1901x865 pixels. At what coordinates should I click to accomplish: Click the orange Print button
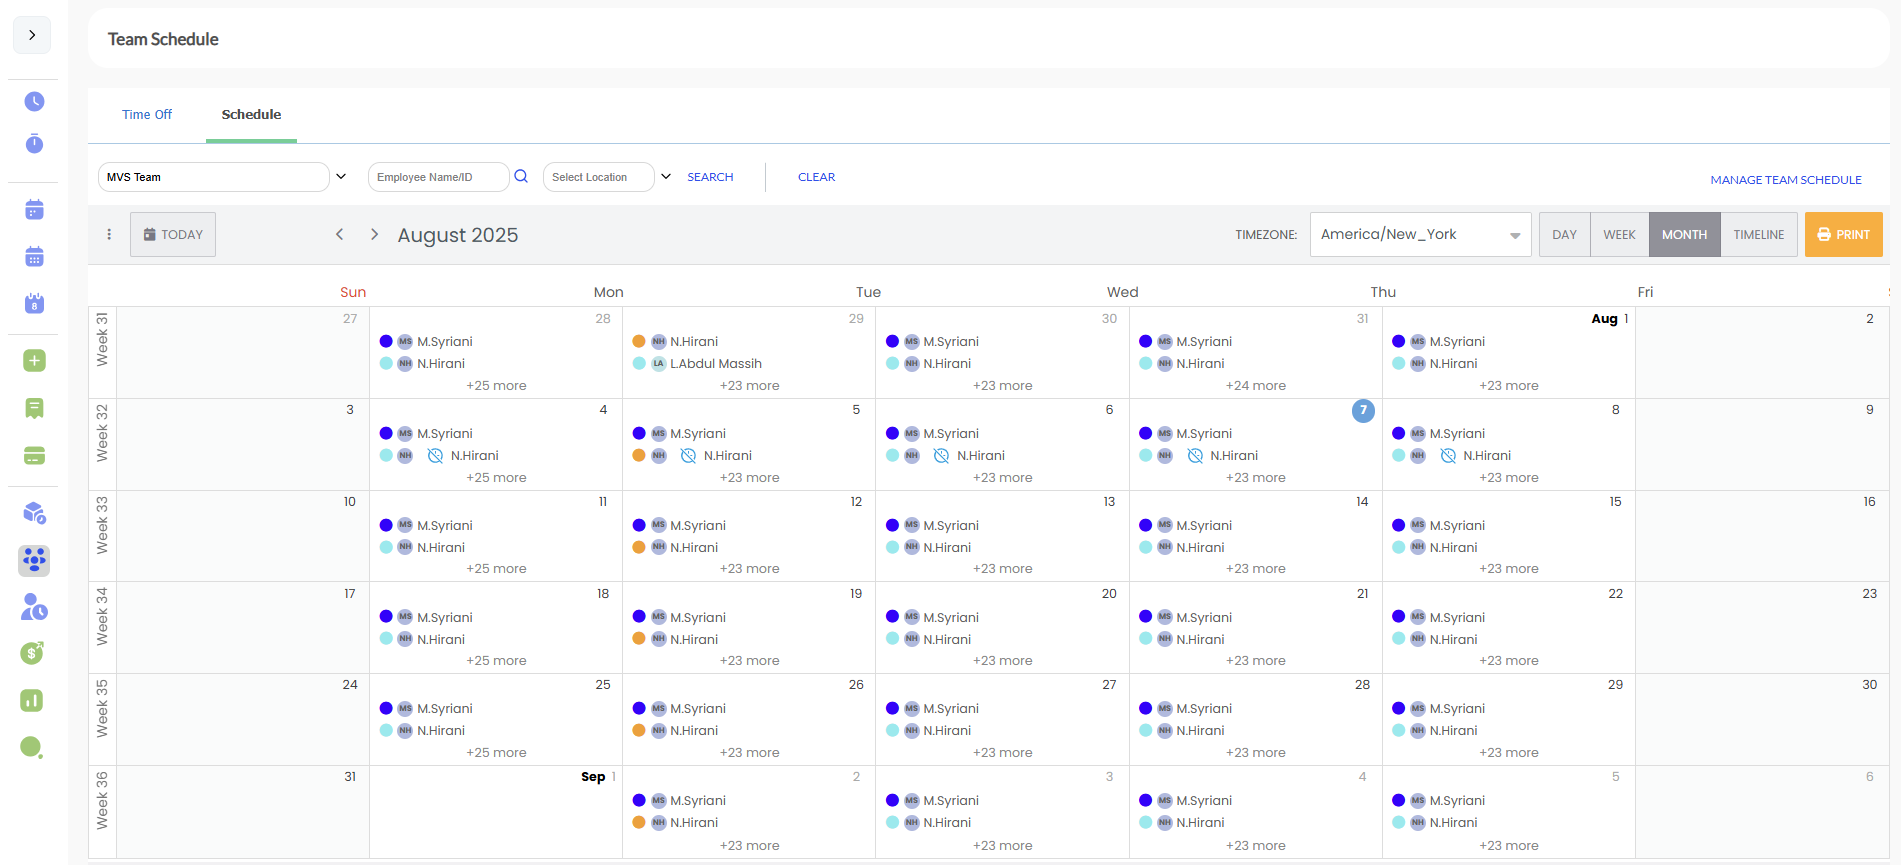coord(1843,234)
